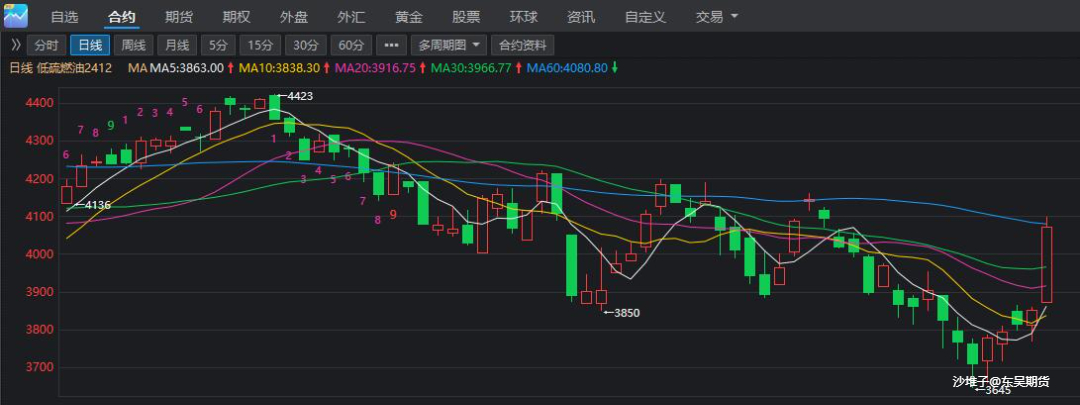Image resolution: width=1080 pixels, height=405 pixels.
Task: Click the 3800 price axis label
Action: [x=39, y=329]
